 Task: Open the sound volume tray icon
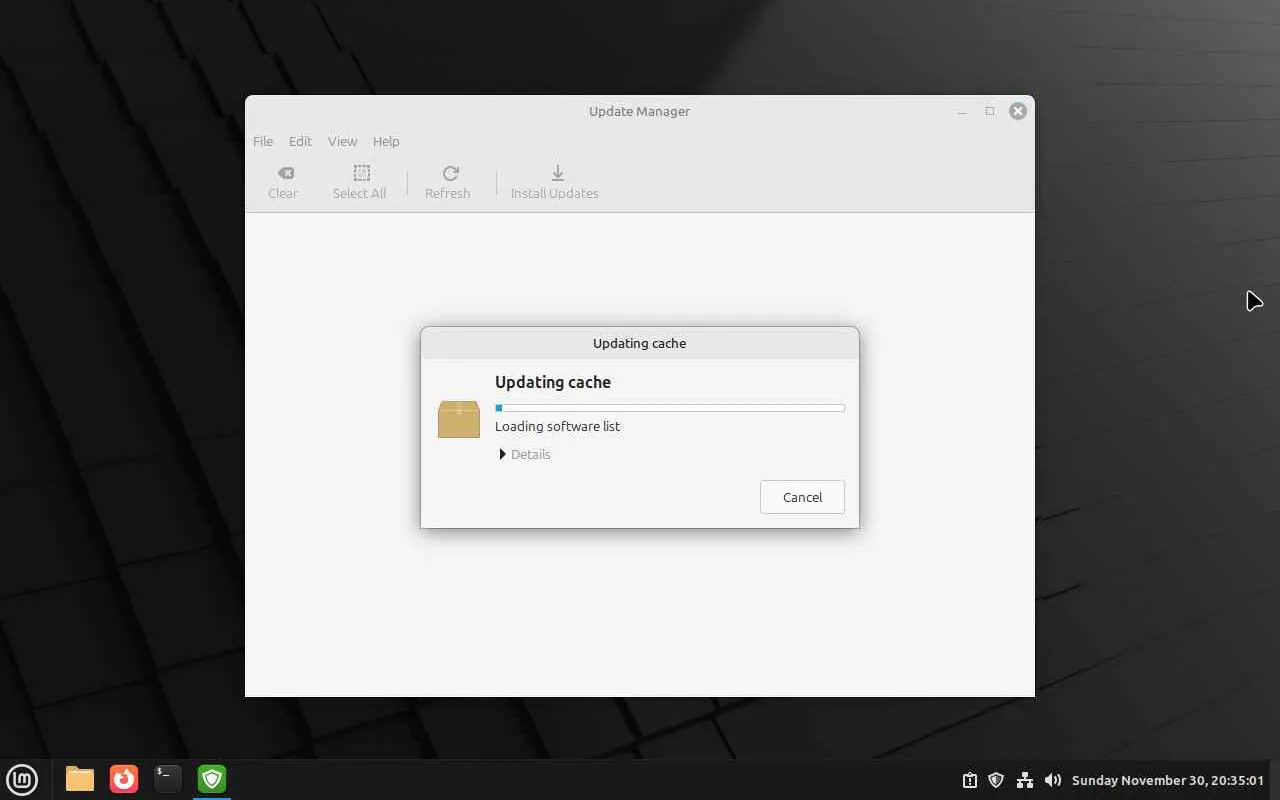click(1053, 780)
